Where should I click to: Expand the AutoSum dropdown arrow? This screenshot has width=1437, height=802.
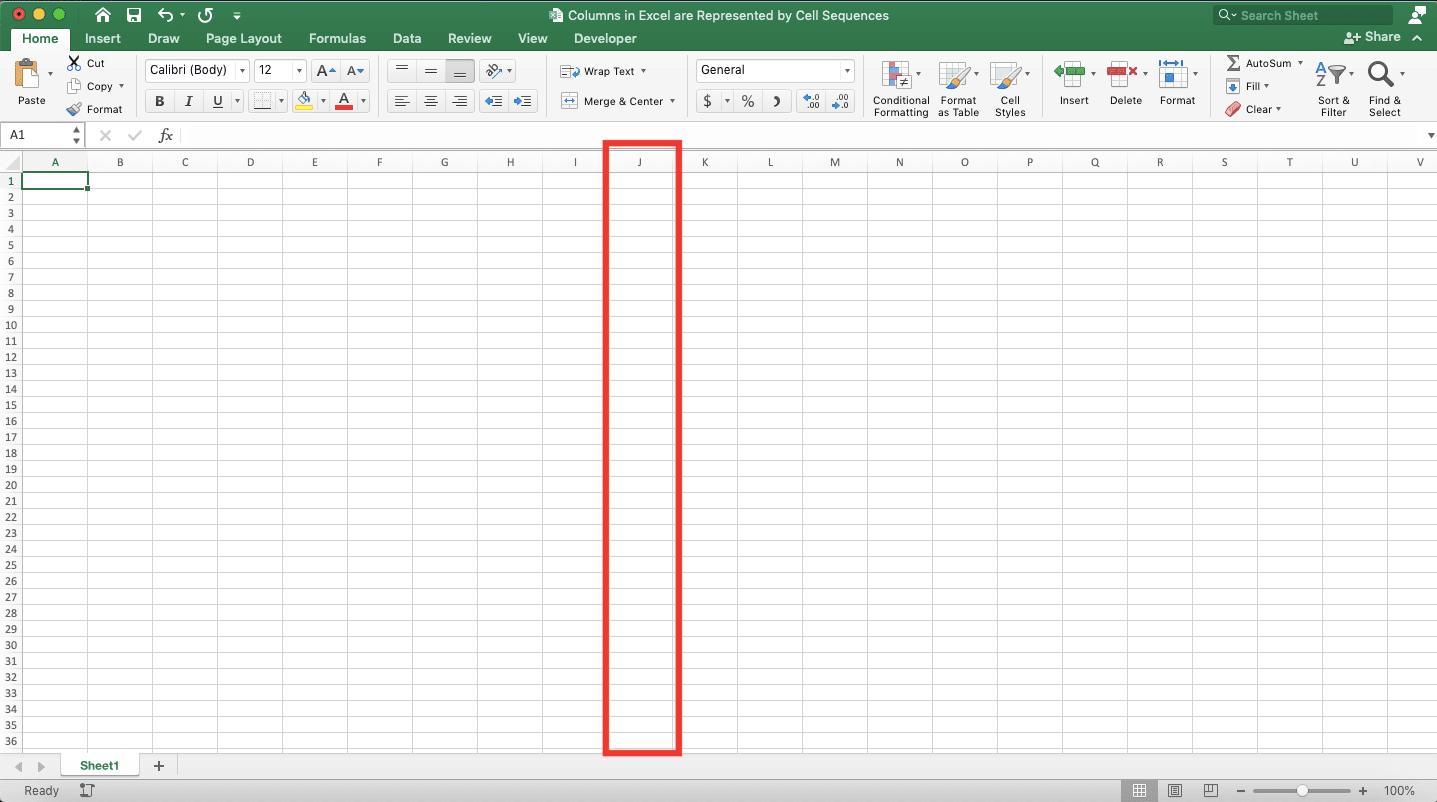coord(1300,63)
